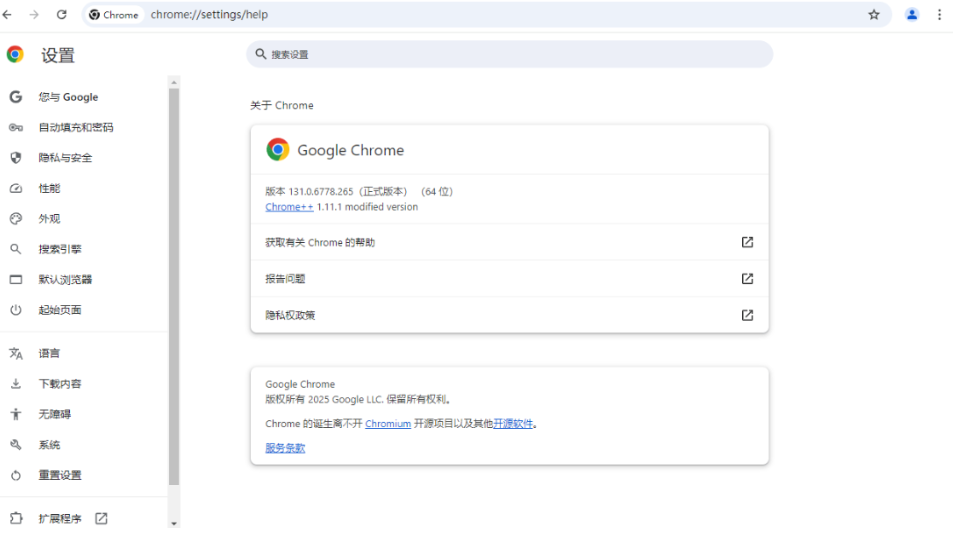This screenshot has width=953, height=545.
Task: Click the browser window icon beside 默认浏览器
Action: point(16,279)
